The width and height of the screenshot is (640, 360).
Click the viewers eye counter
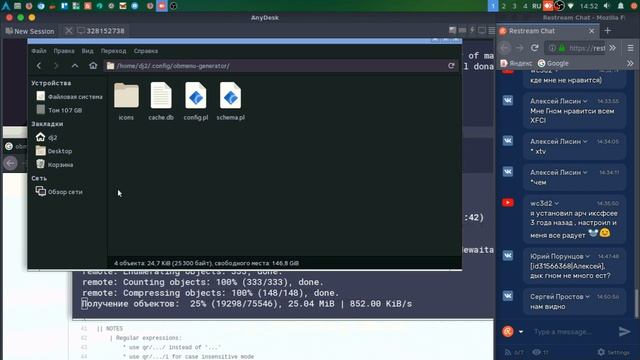point(540,352)
